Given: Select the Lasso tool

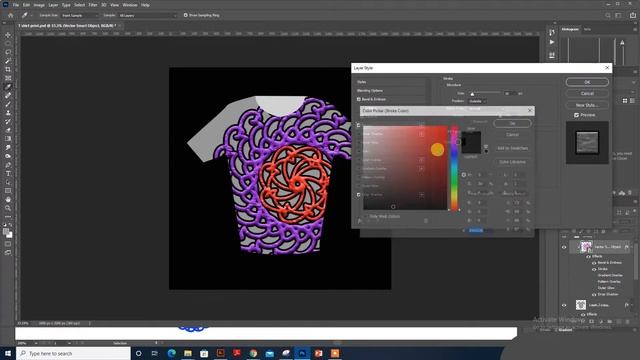Looking at the screenshot, I should [8, 52].
